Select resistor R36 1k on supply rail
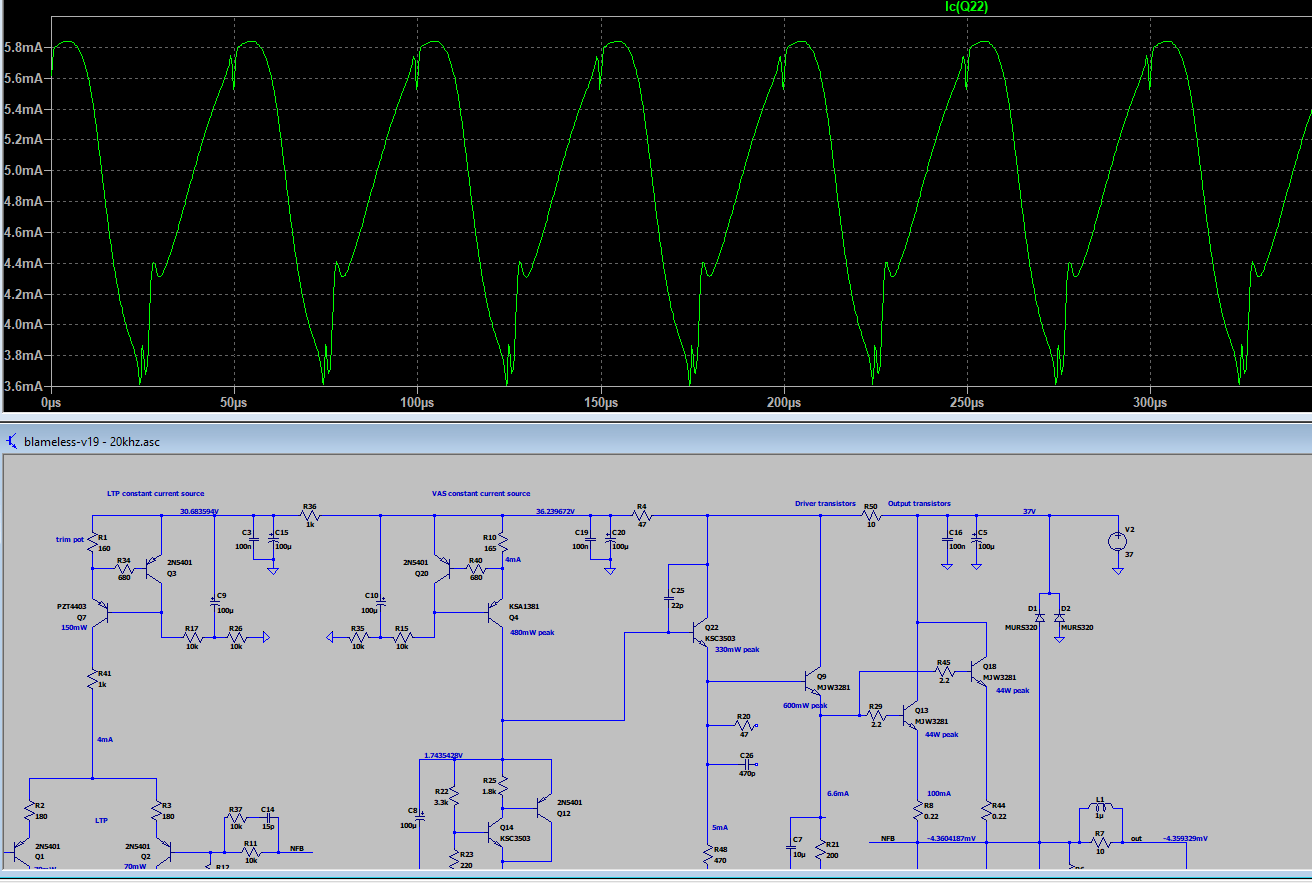 (310, 516)
